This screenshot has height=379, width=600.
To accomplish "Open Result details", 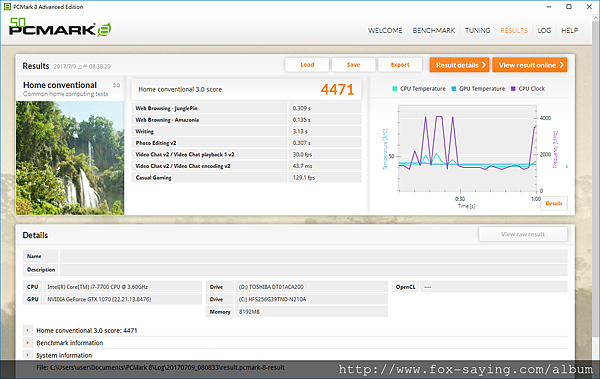I will [459, 65].
